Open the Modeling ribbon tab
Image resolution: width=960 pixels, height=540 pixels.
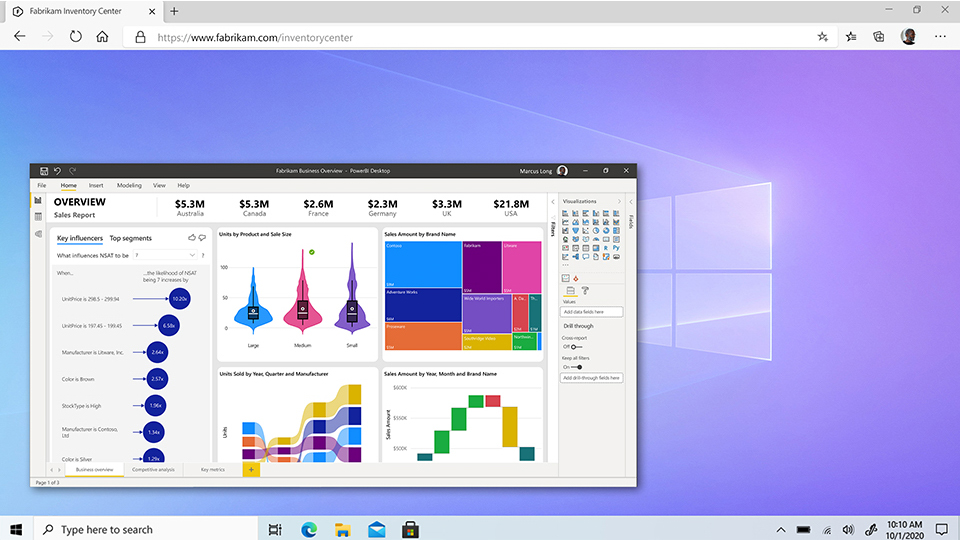129,186
